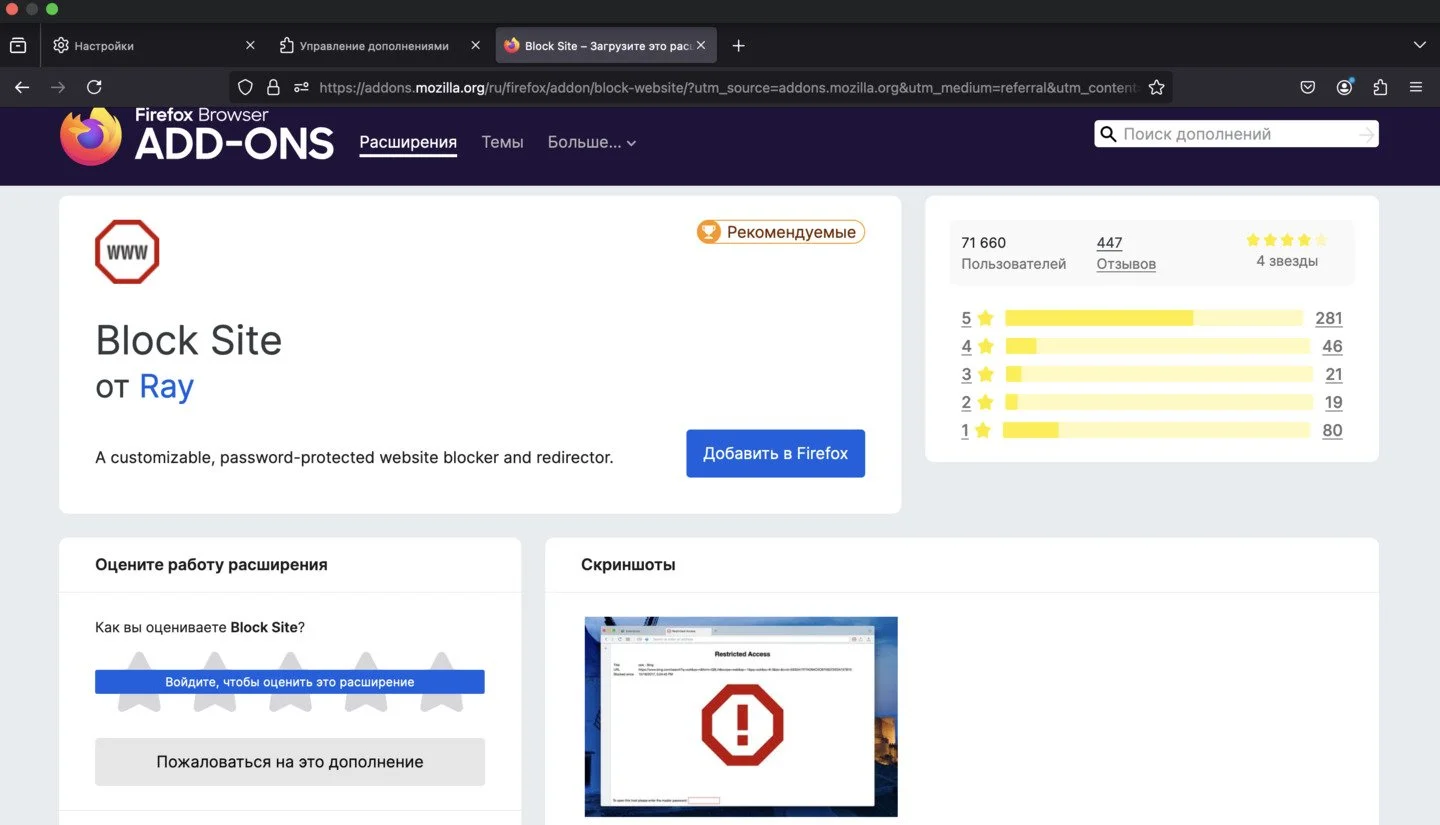Screen dimensions: 1440x825
Task: Click the 19 two-star count
Action: 1334,402
